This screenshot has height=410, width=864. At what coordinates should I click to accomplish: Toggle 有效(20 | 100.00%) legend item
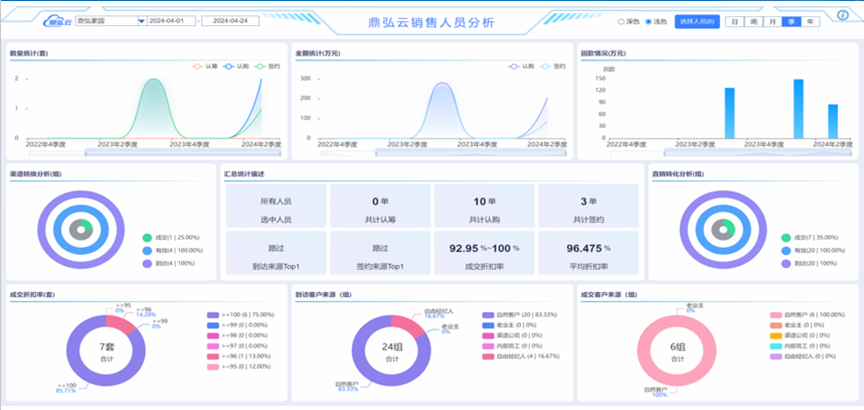pyautogui.click(x=813, y=251)
